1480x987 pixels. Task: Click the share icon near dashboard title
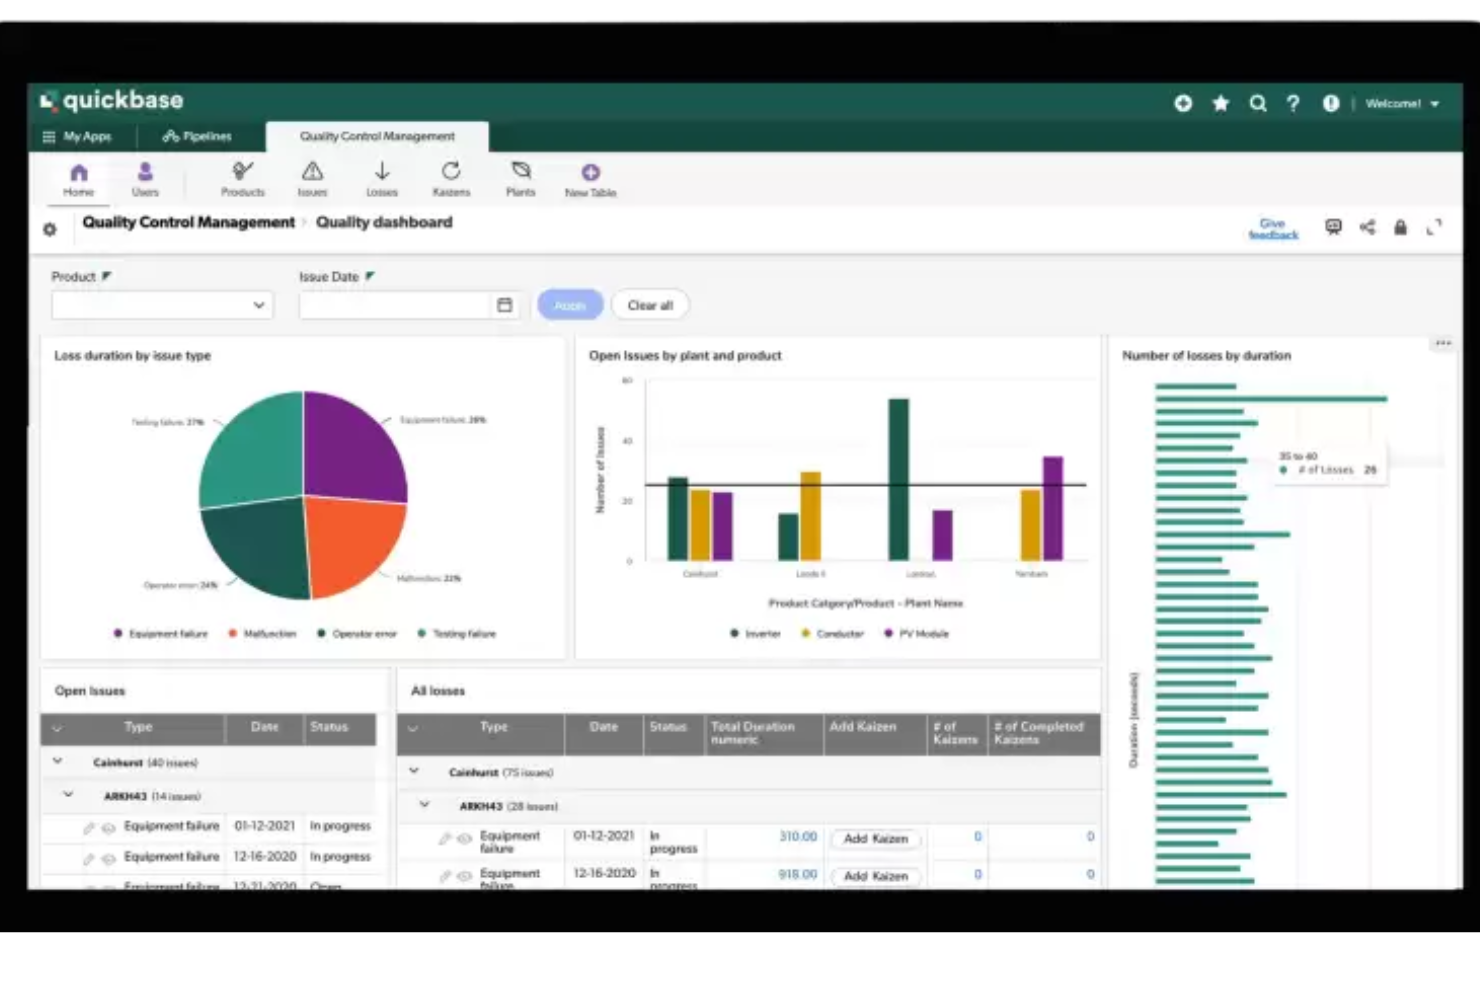point(1367,228)
